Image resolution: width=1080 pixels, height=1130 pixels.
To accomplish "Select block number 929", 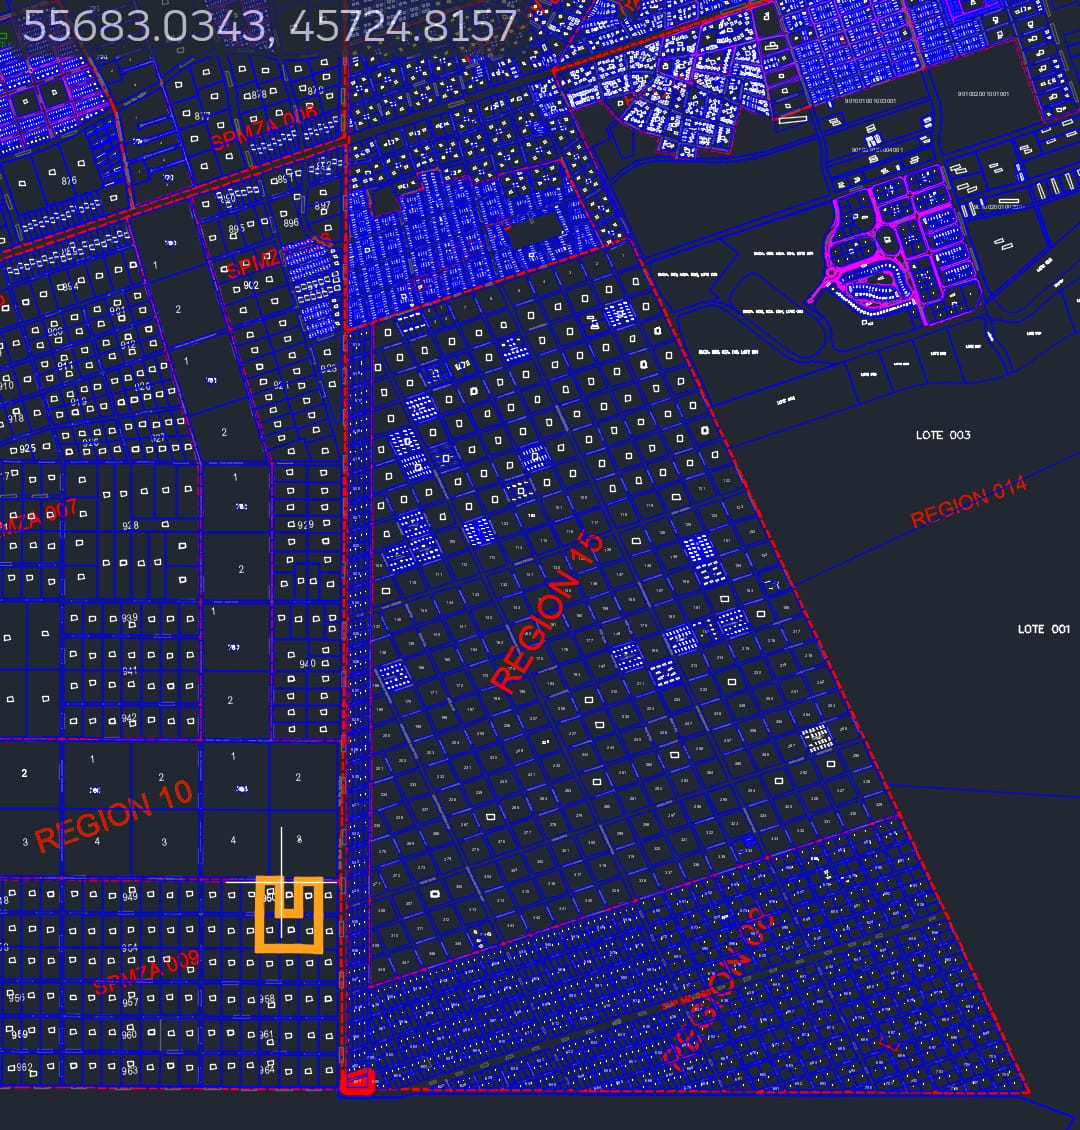I will (305, 525).
